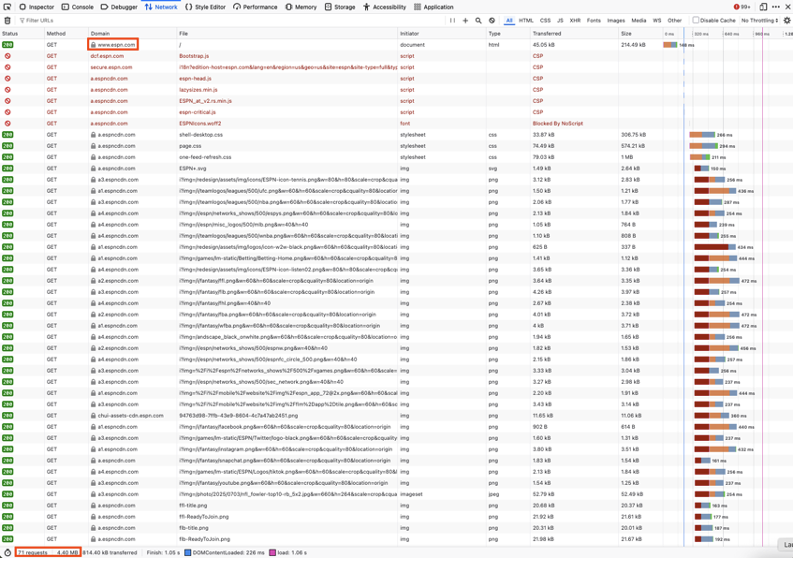The width and height of the screenshot is (794, 562).
Task: Switch to the Inspector tab
Action: point(36,7)
